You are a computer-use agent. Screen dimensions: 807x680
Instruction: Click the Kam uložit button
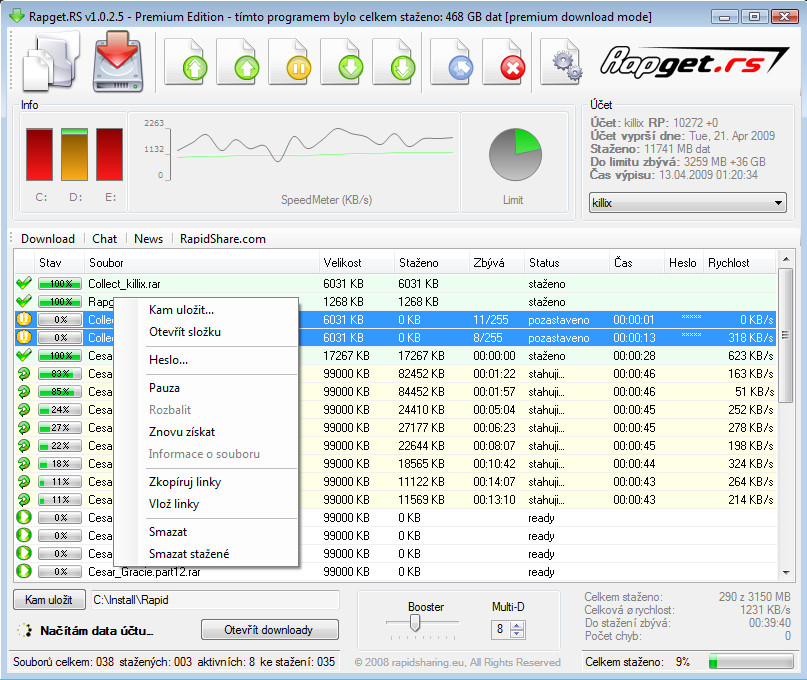click(x=49, y=600)
